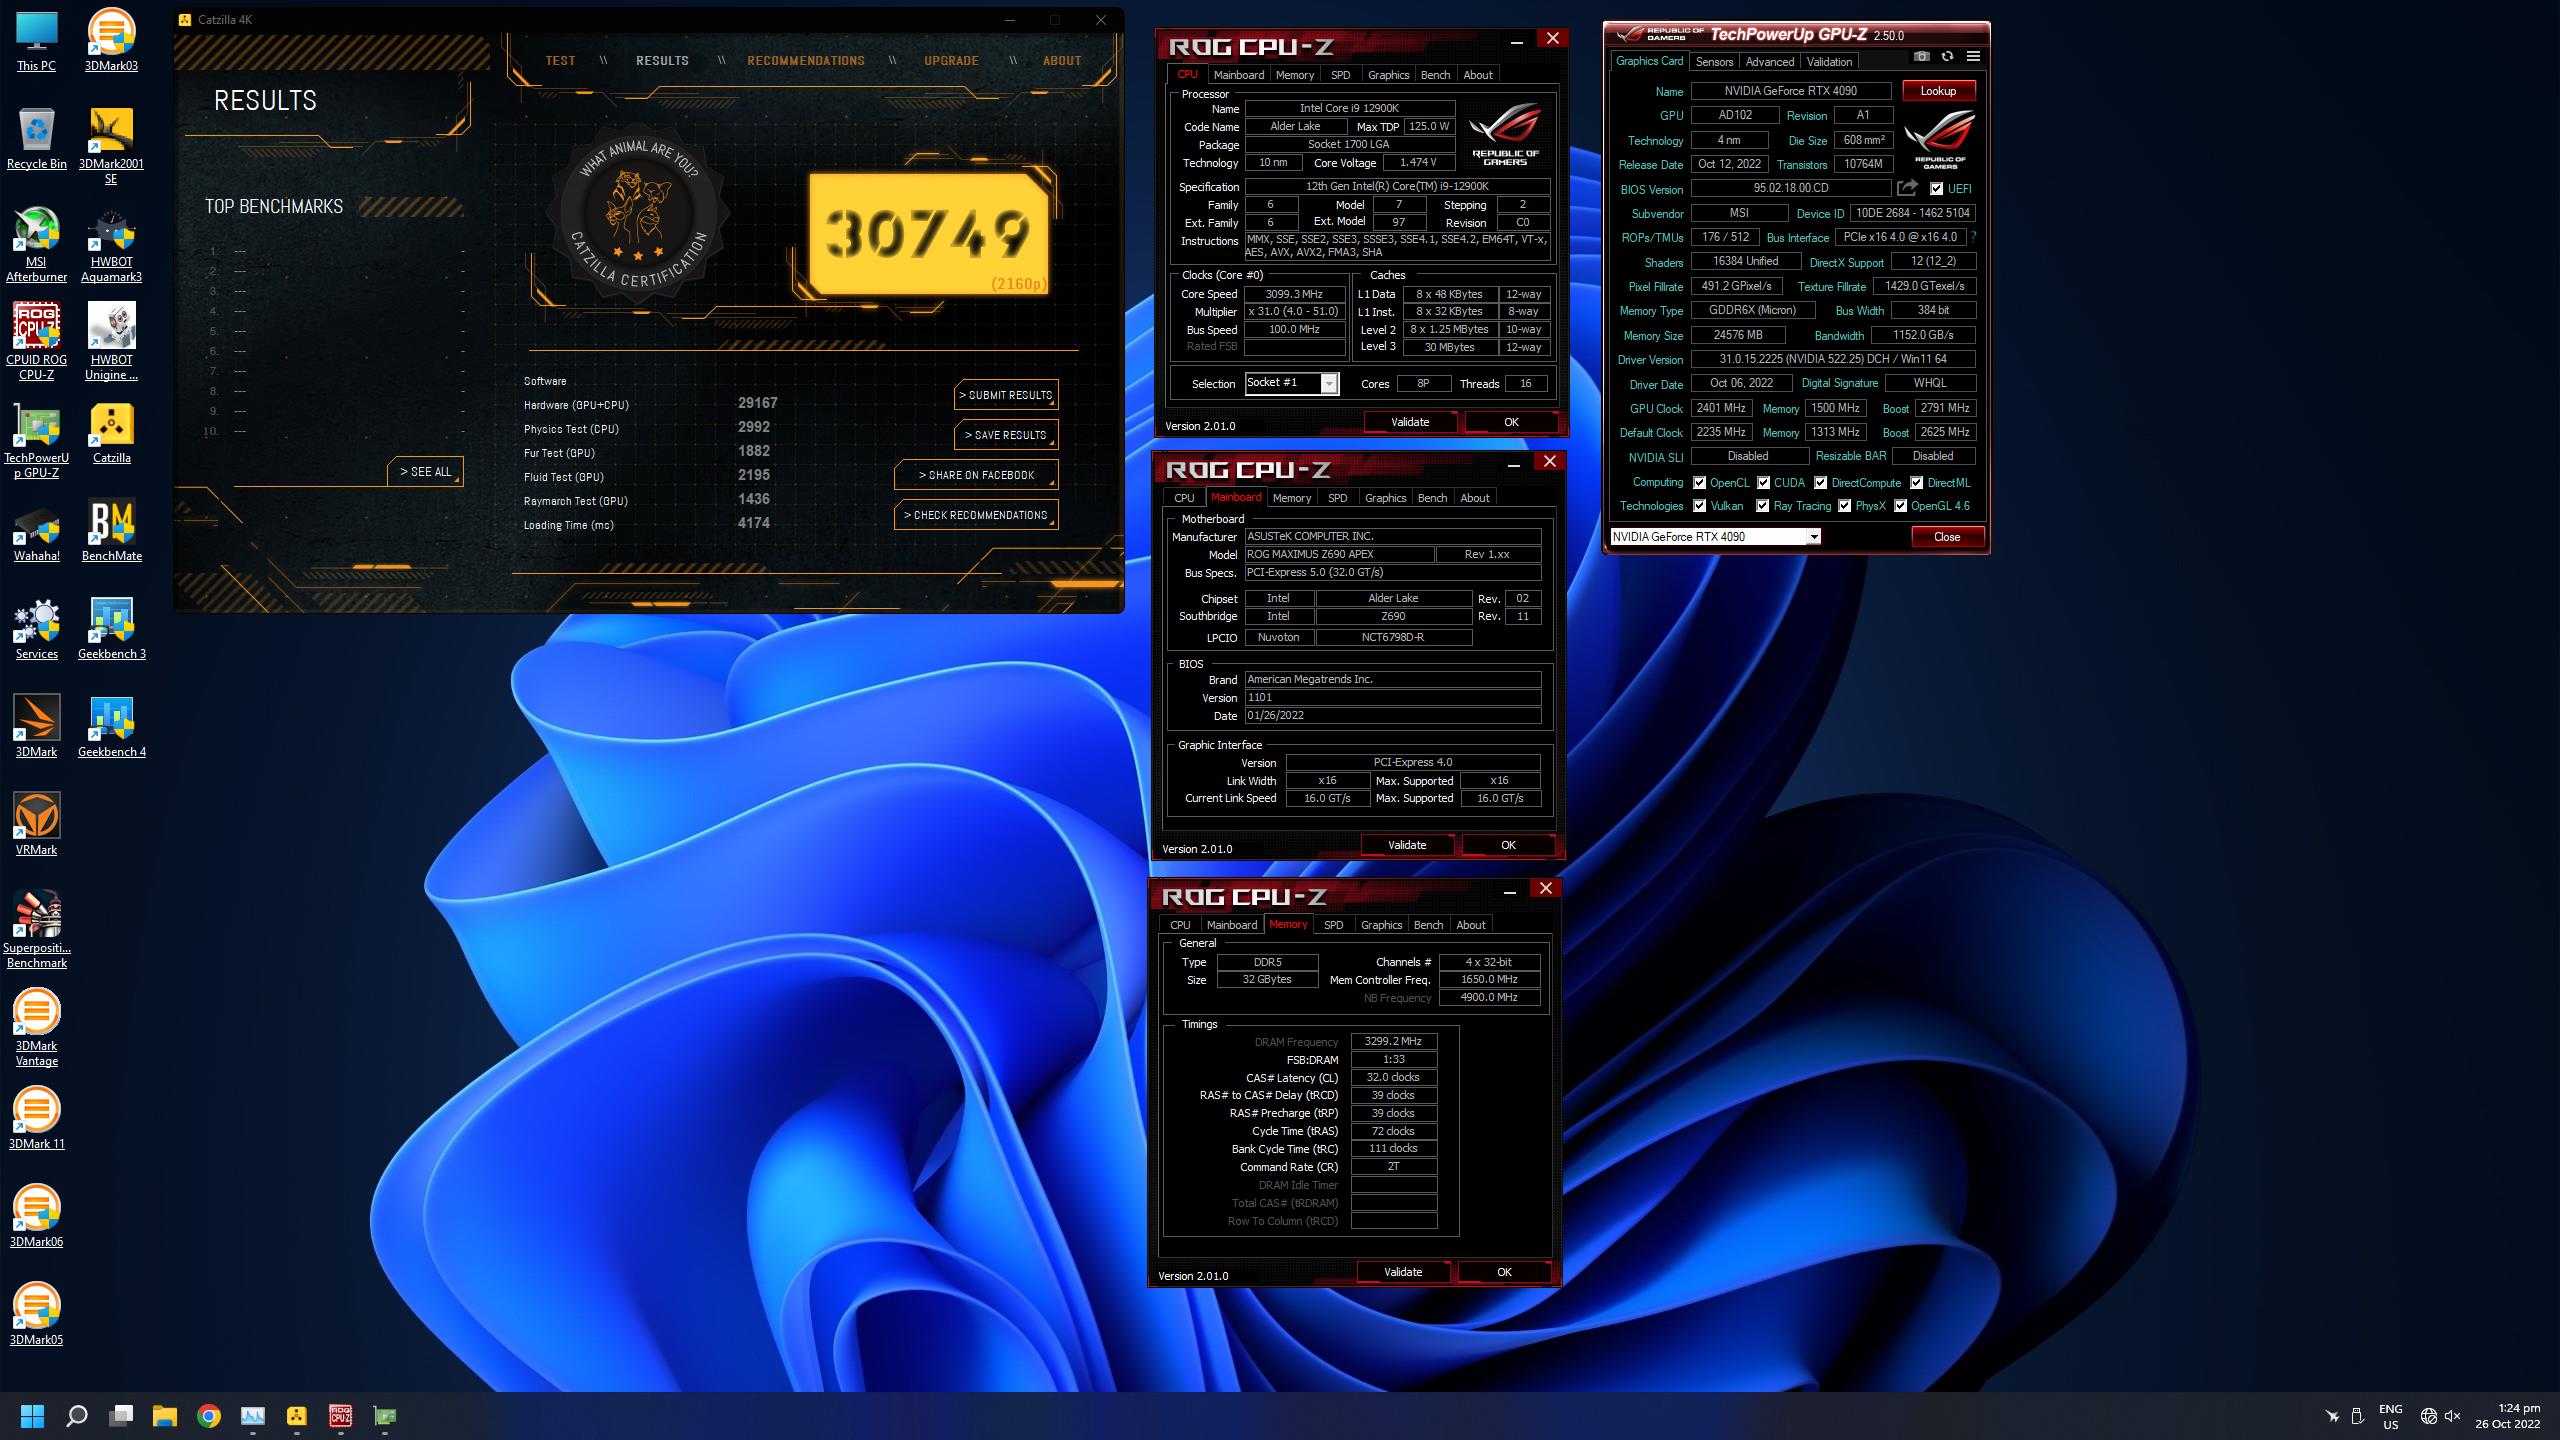Launch the 3DMark desktop shortcut
The width and height of the screenshot is (2560, 1440).
click(36, 727)
